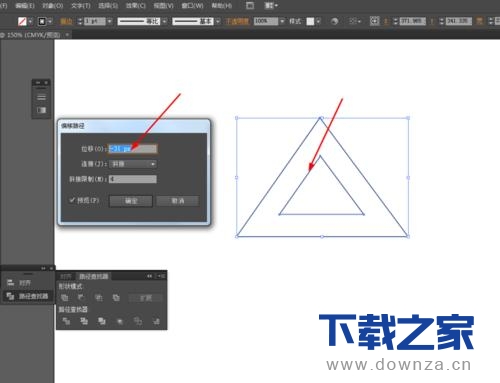
Task: Click the panel icon below the stroke icon in the dock
Action: (x=41, y=110)
